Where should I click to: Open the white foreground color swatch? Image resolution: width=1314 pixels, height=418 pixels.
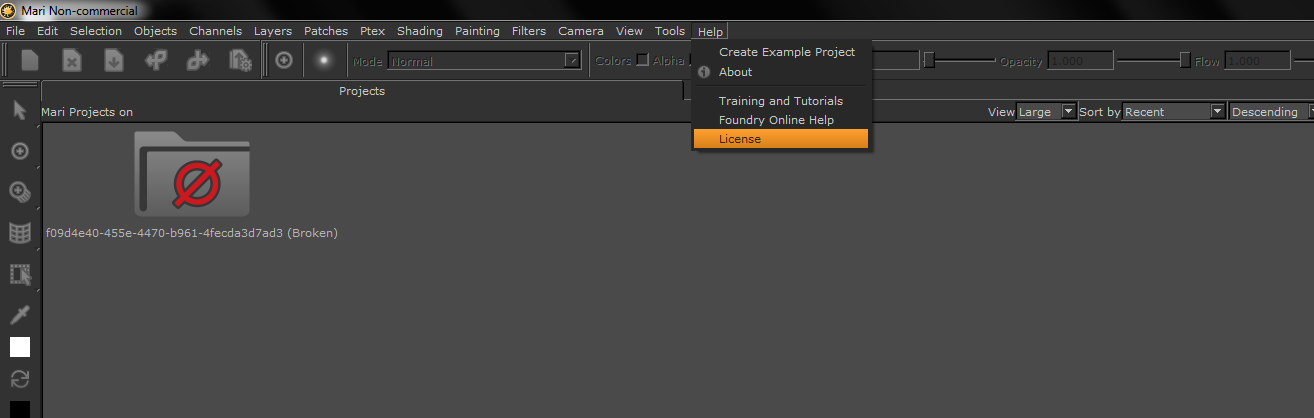pos(20,347)
